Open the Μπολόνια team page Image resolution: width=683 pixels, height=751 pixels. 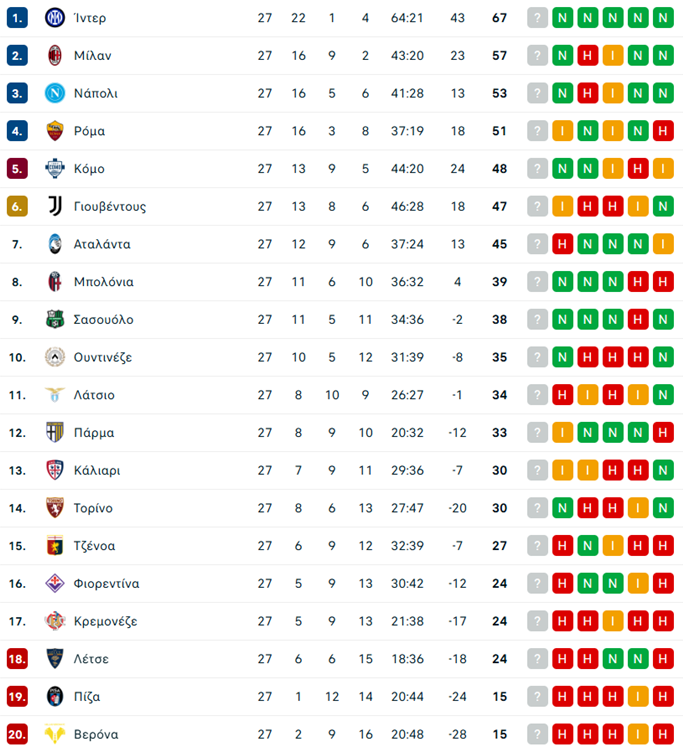103,282
